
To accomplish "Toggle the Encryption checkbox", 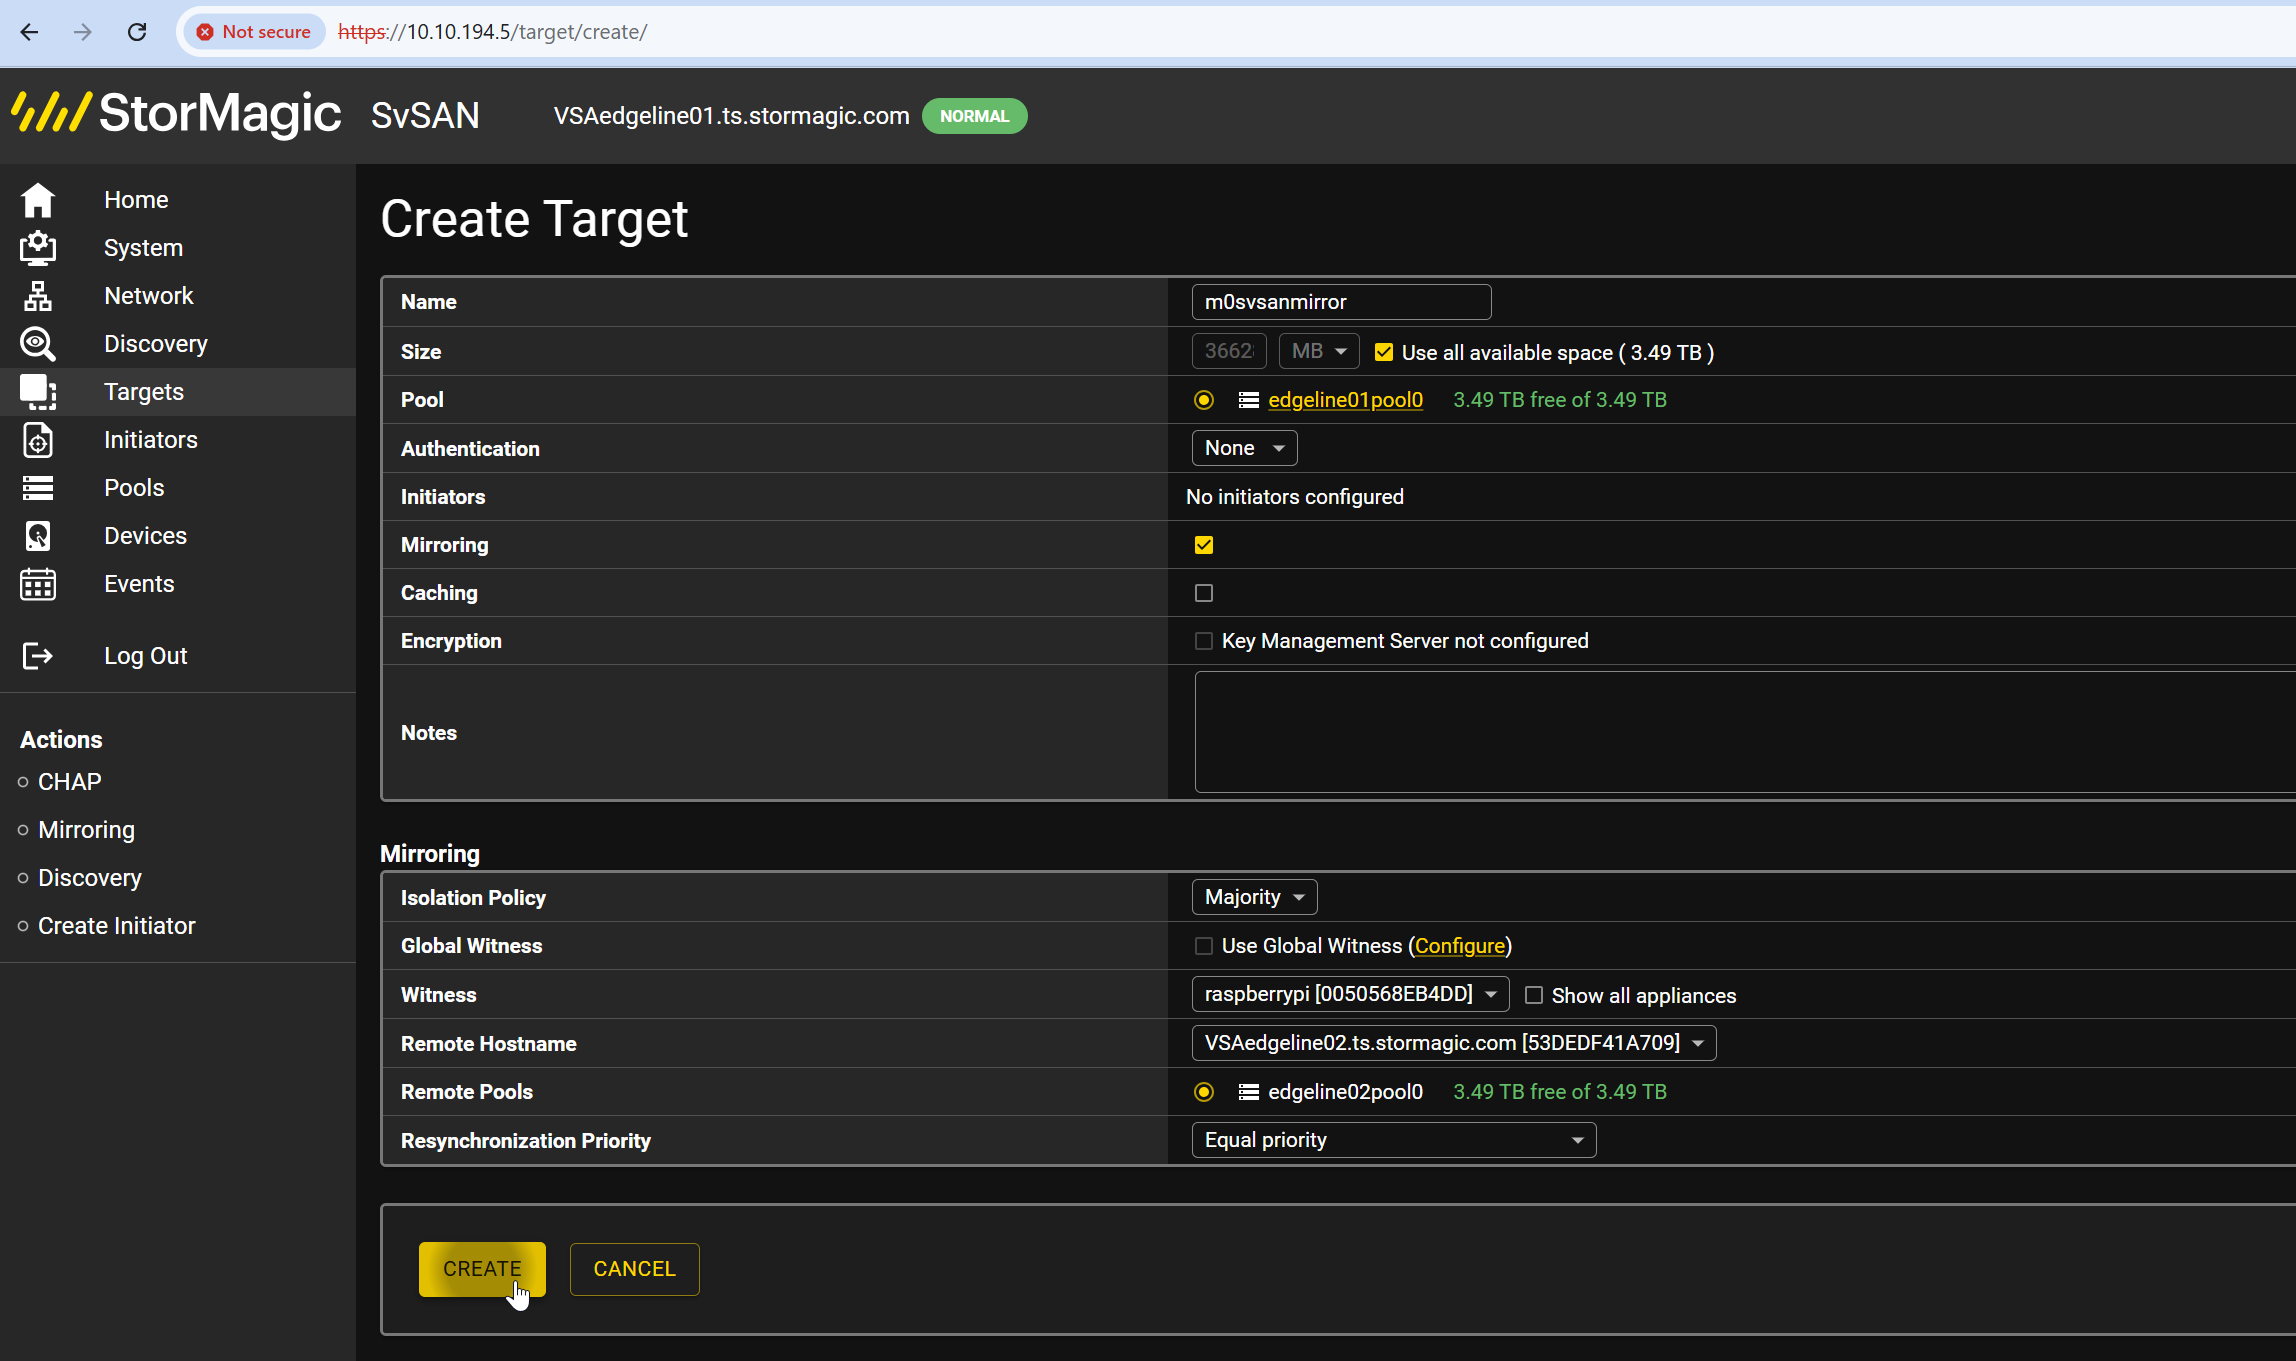I will tap(1204, 641).
